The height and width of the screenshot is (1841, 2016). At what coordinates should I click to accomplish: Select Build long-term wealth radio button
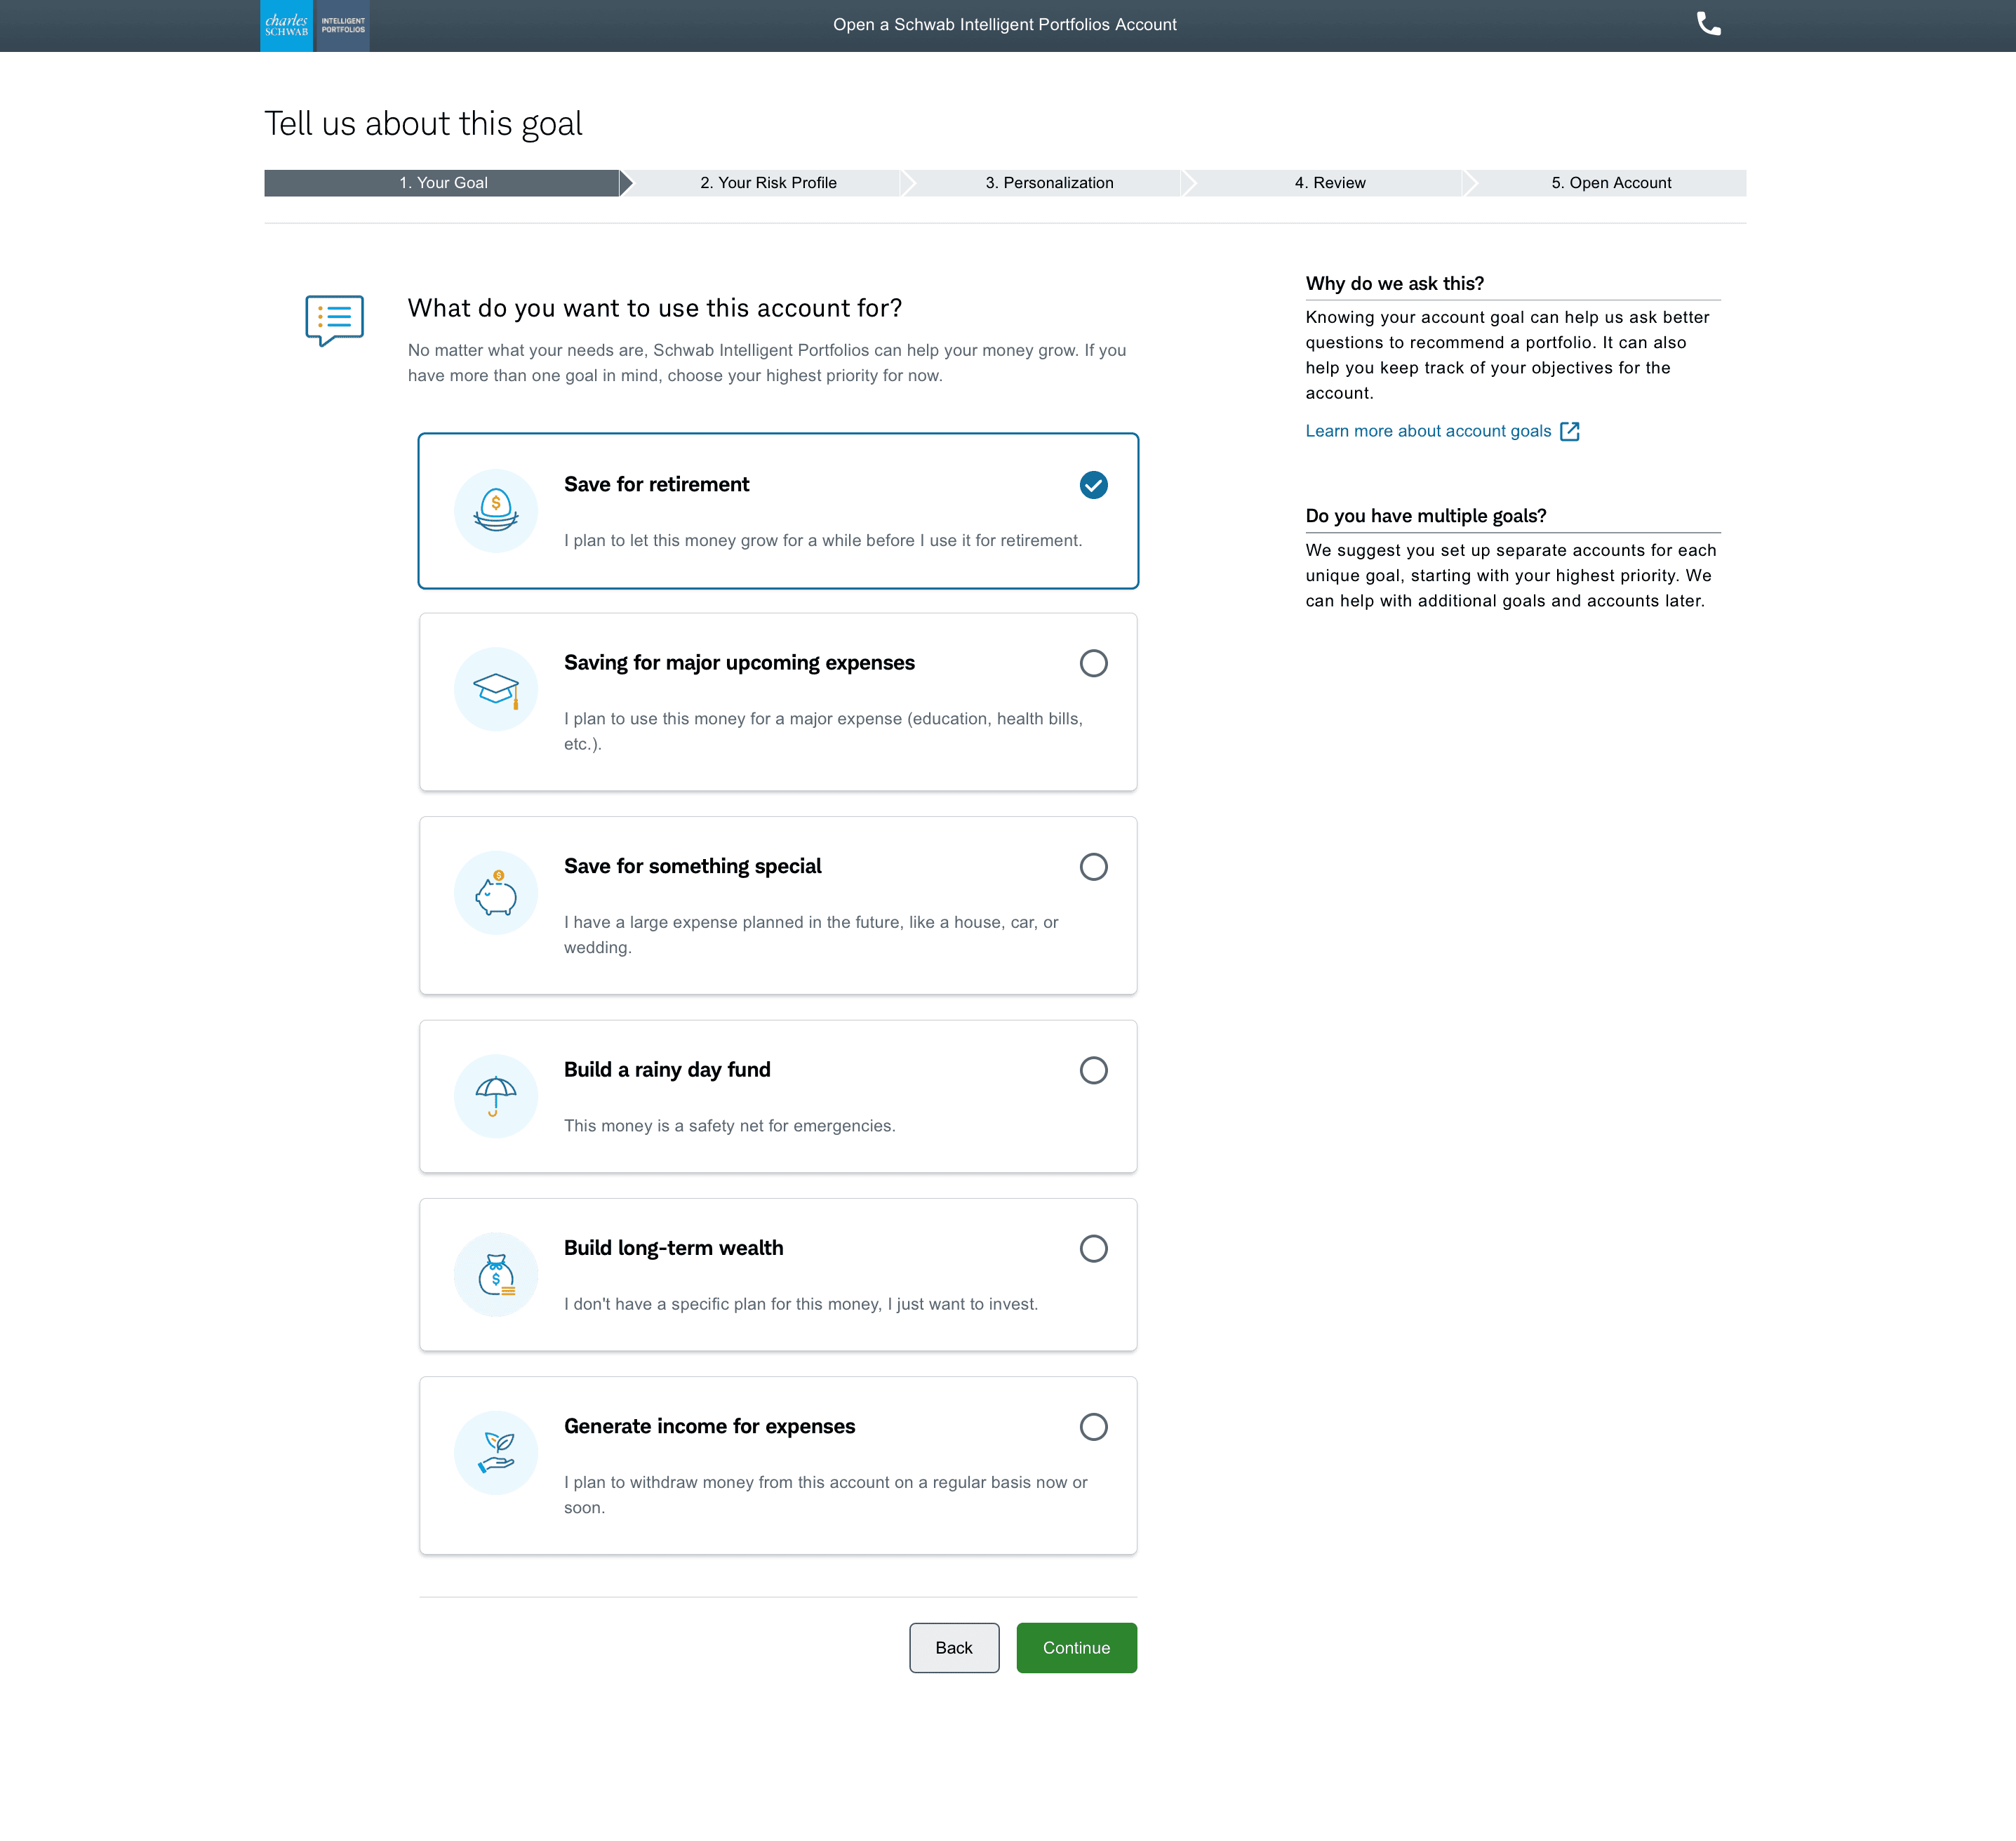[x=1093, y=1248]
